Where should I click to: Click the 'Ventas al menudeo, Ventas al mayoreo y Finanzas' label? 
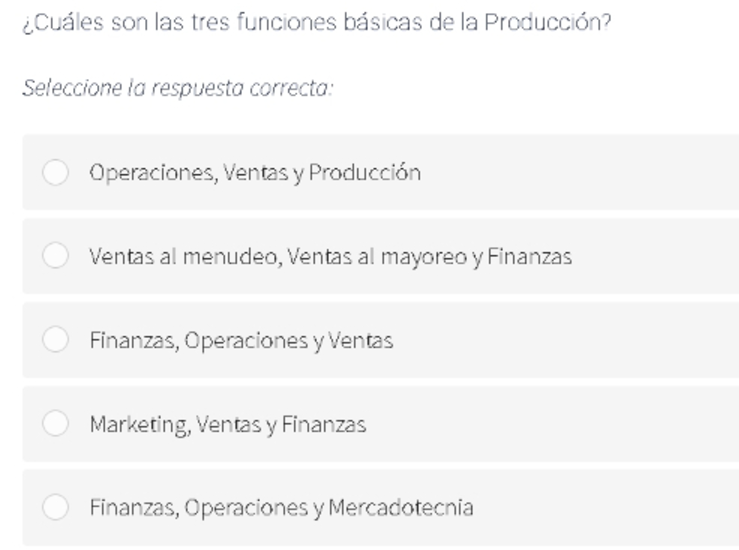(x=330, y=257)
